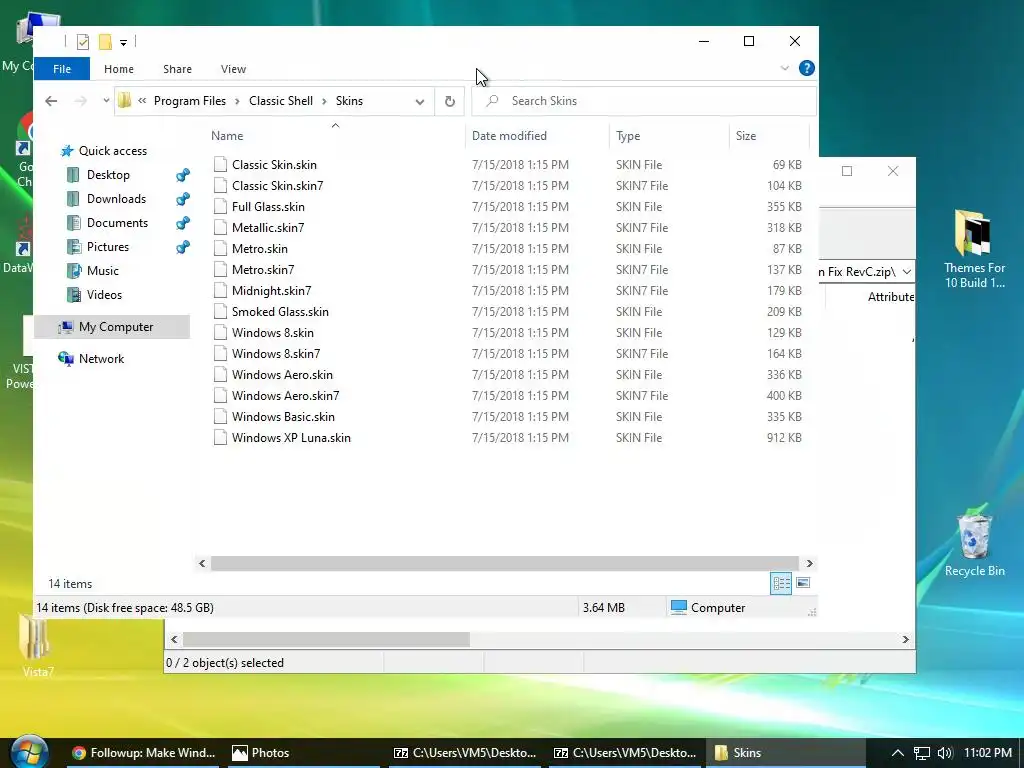Open Help with the blue question mark icon

pyautogui.click(x=807, y=68)
